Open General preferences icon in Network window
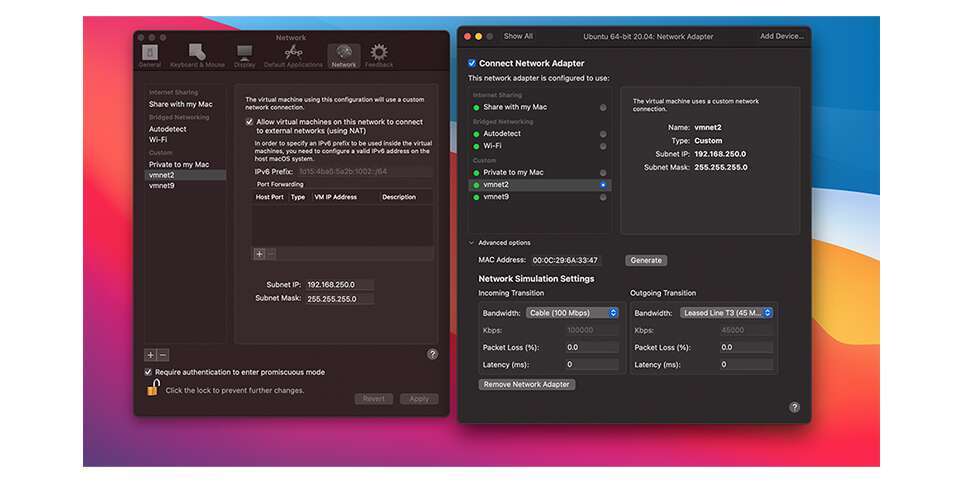Image resolution: width=965 pixels, height=483 pixels. pos(150,55)
